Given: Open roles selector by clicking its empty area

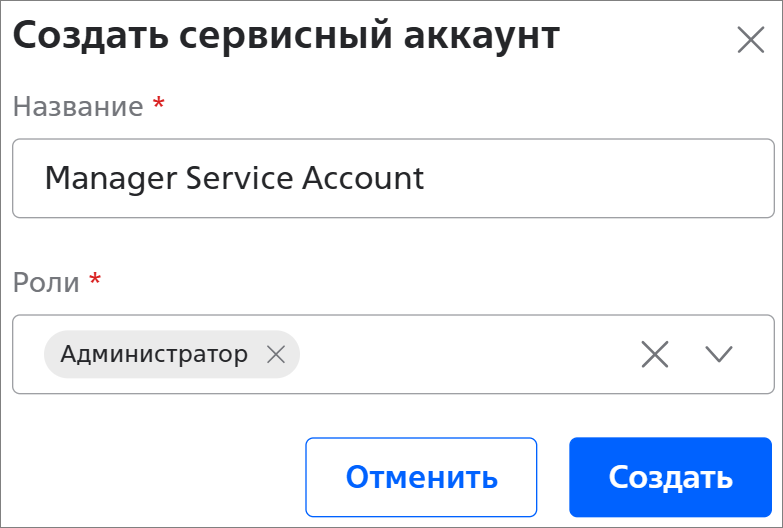Looking at the screenshot, I should [x=460, y=354].
